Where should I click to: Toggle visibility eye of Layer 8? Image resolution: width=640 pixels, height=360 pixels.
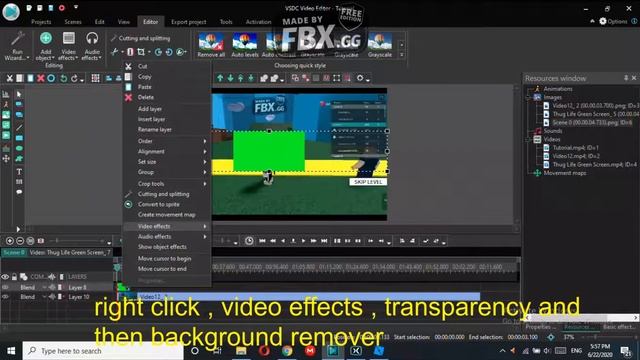click(5, 287)
